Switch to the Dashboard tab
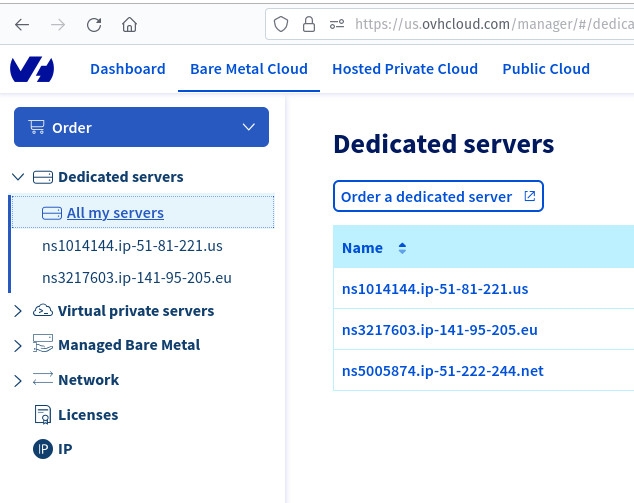 point(127,69)
